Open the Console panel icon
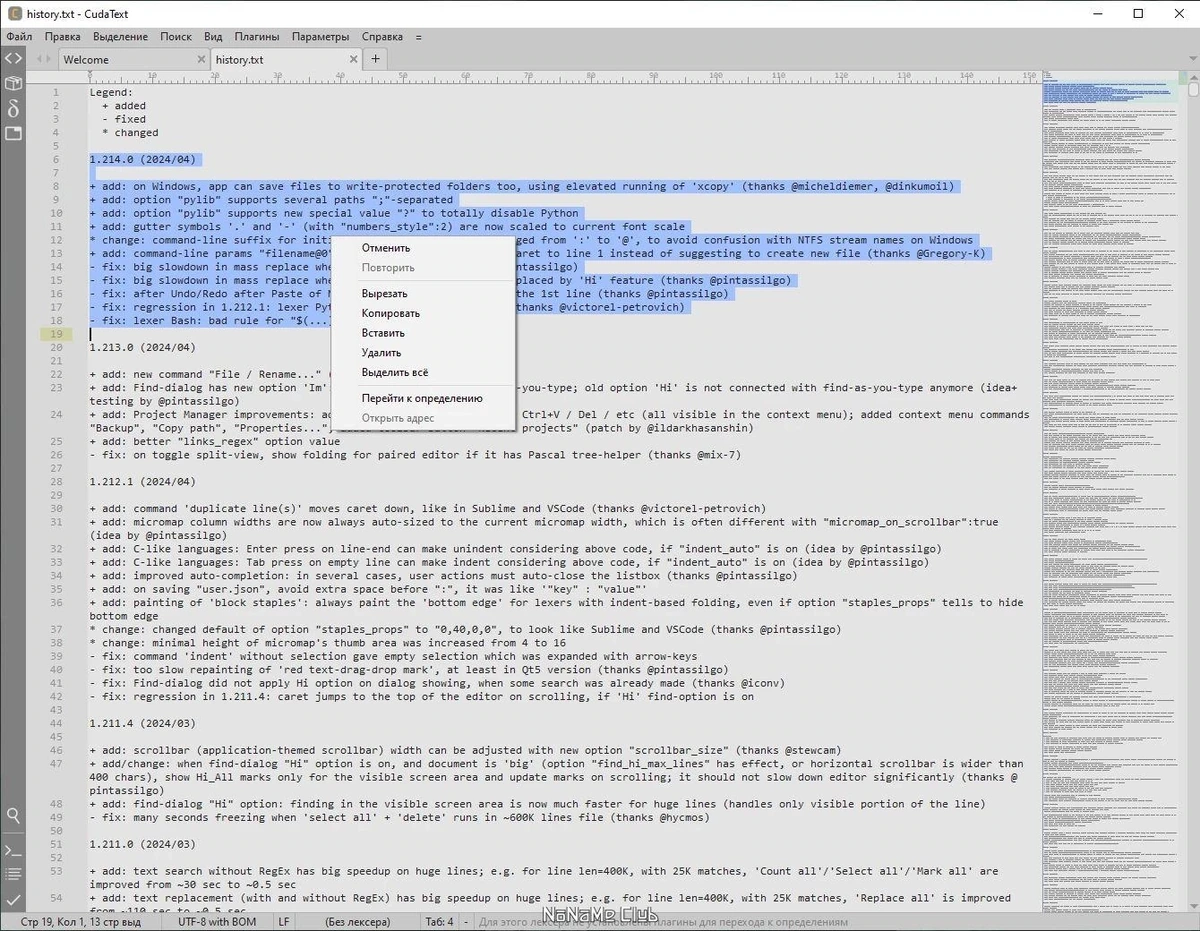 point(13,850)
